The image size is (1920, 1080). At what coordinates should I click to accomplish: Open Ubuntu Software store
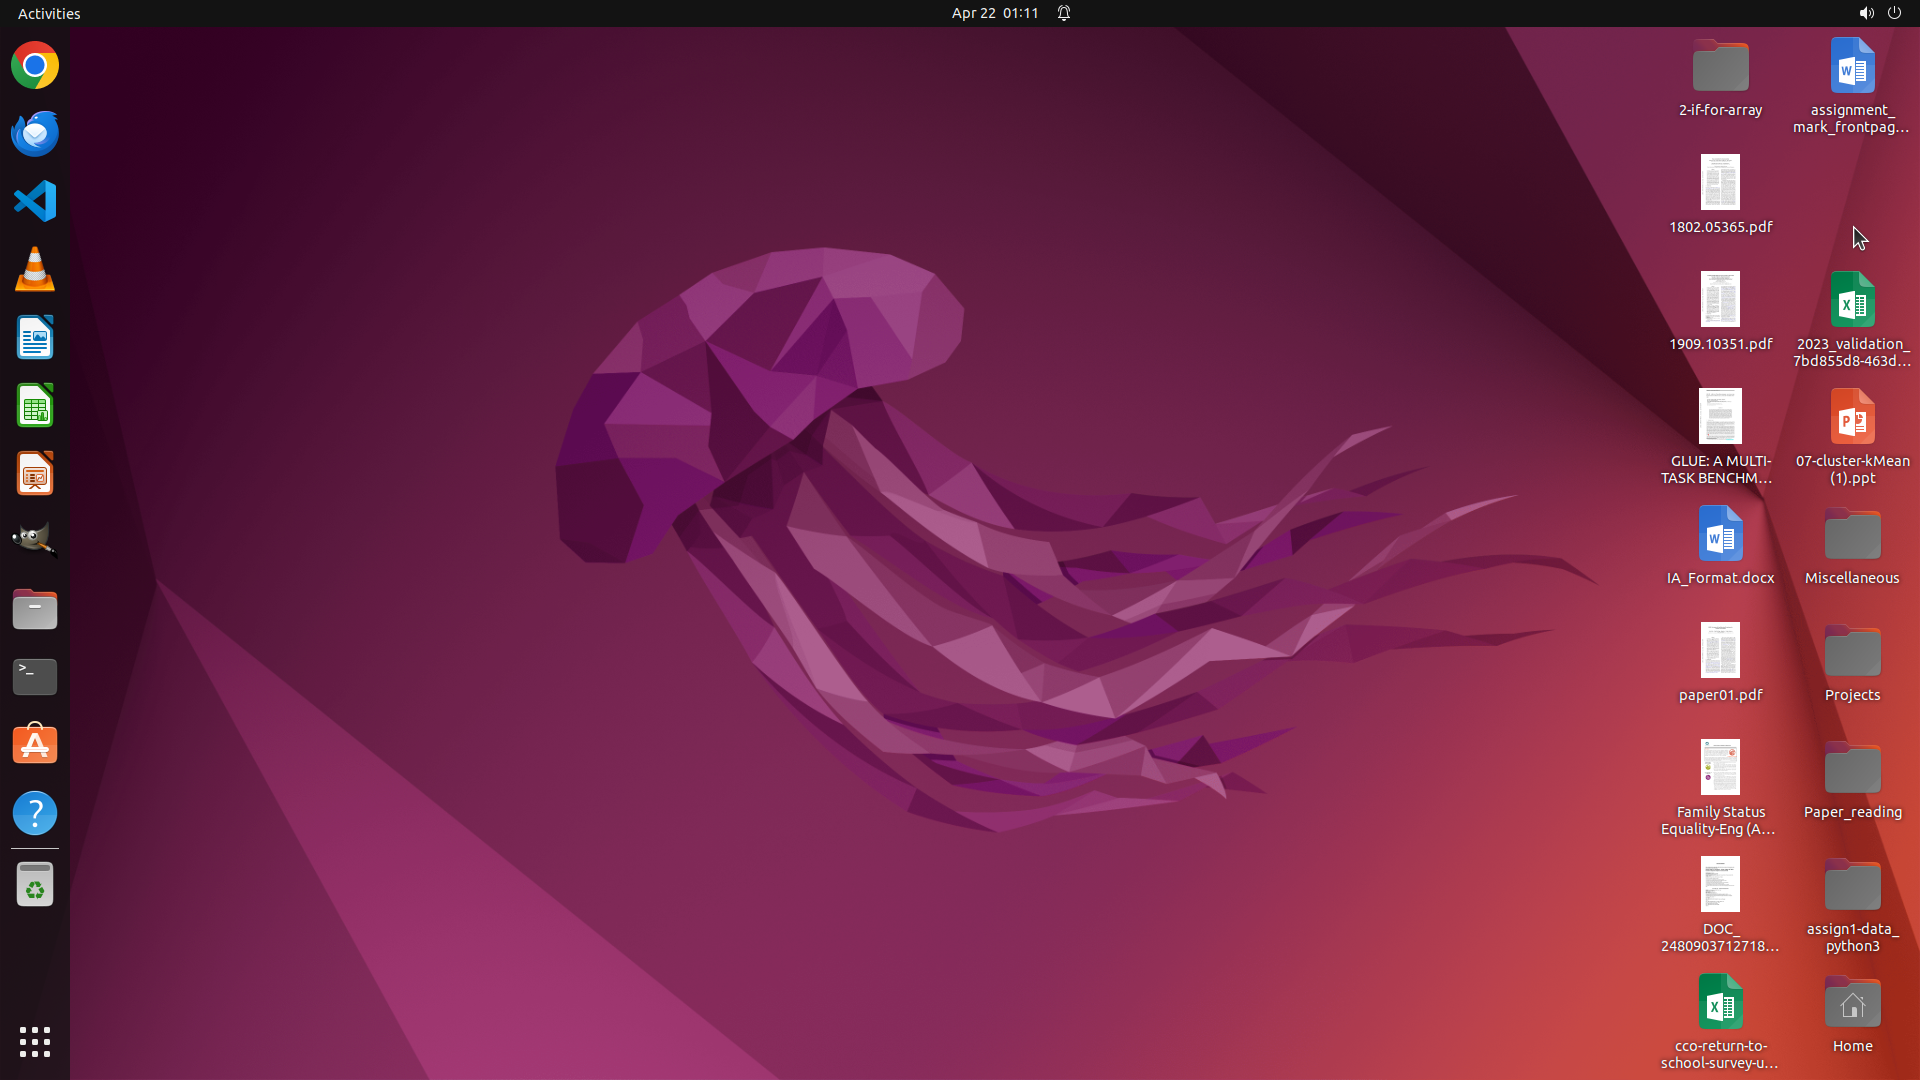35,745
